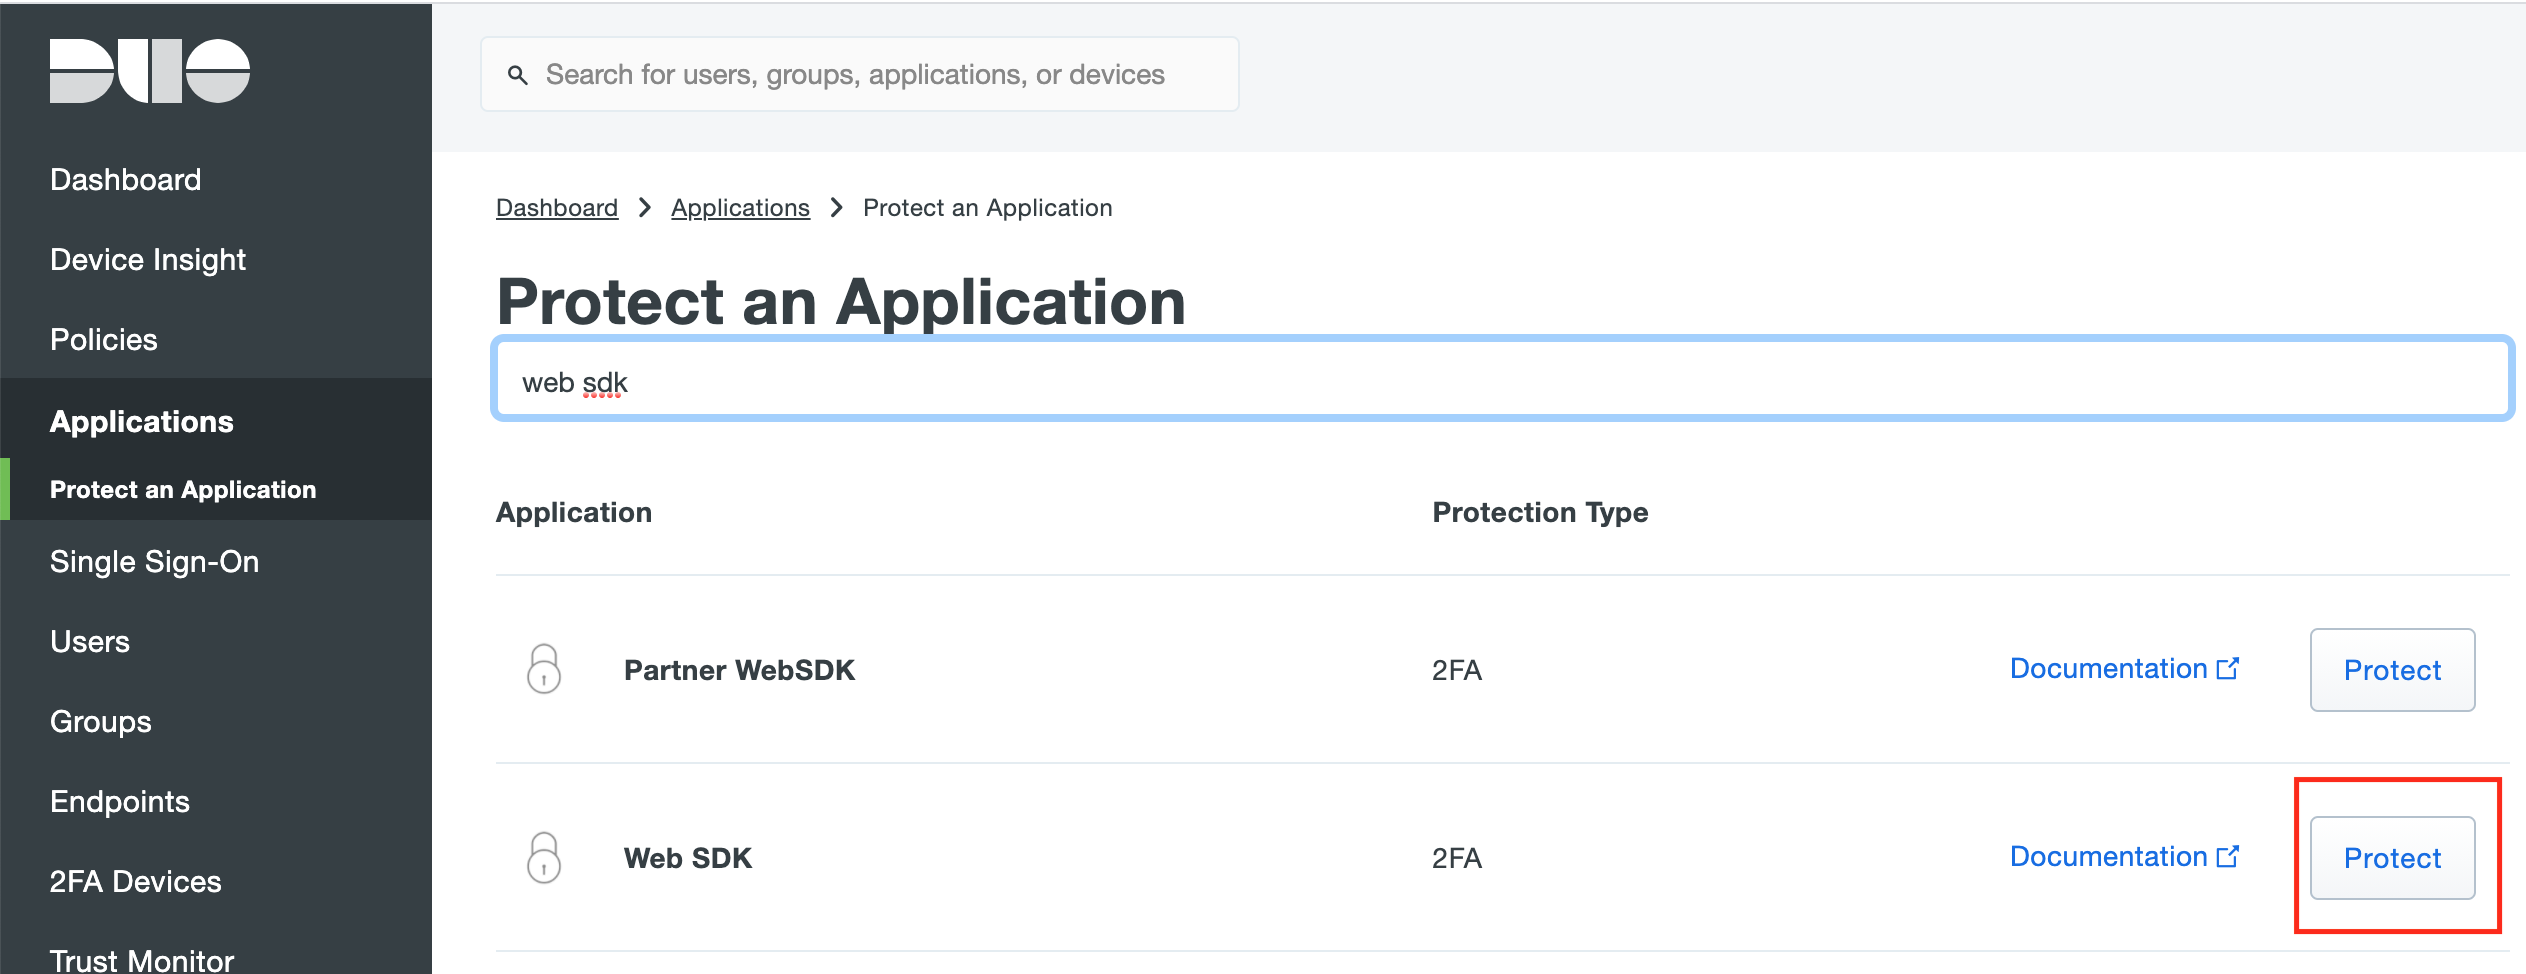This screenshot has width=2526, height=974.
Task: Go to Dashboard in the sidebar
Action: [x=126, y=180]
